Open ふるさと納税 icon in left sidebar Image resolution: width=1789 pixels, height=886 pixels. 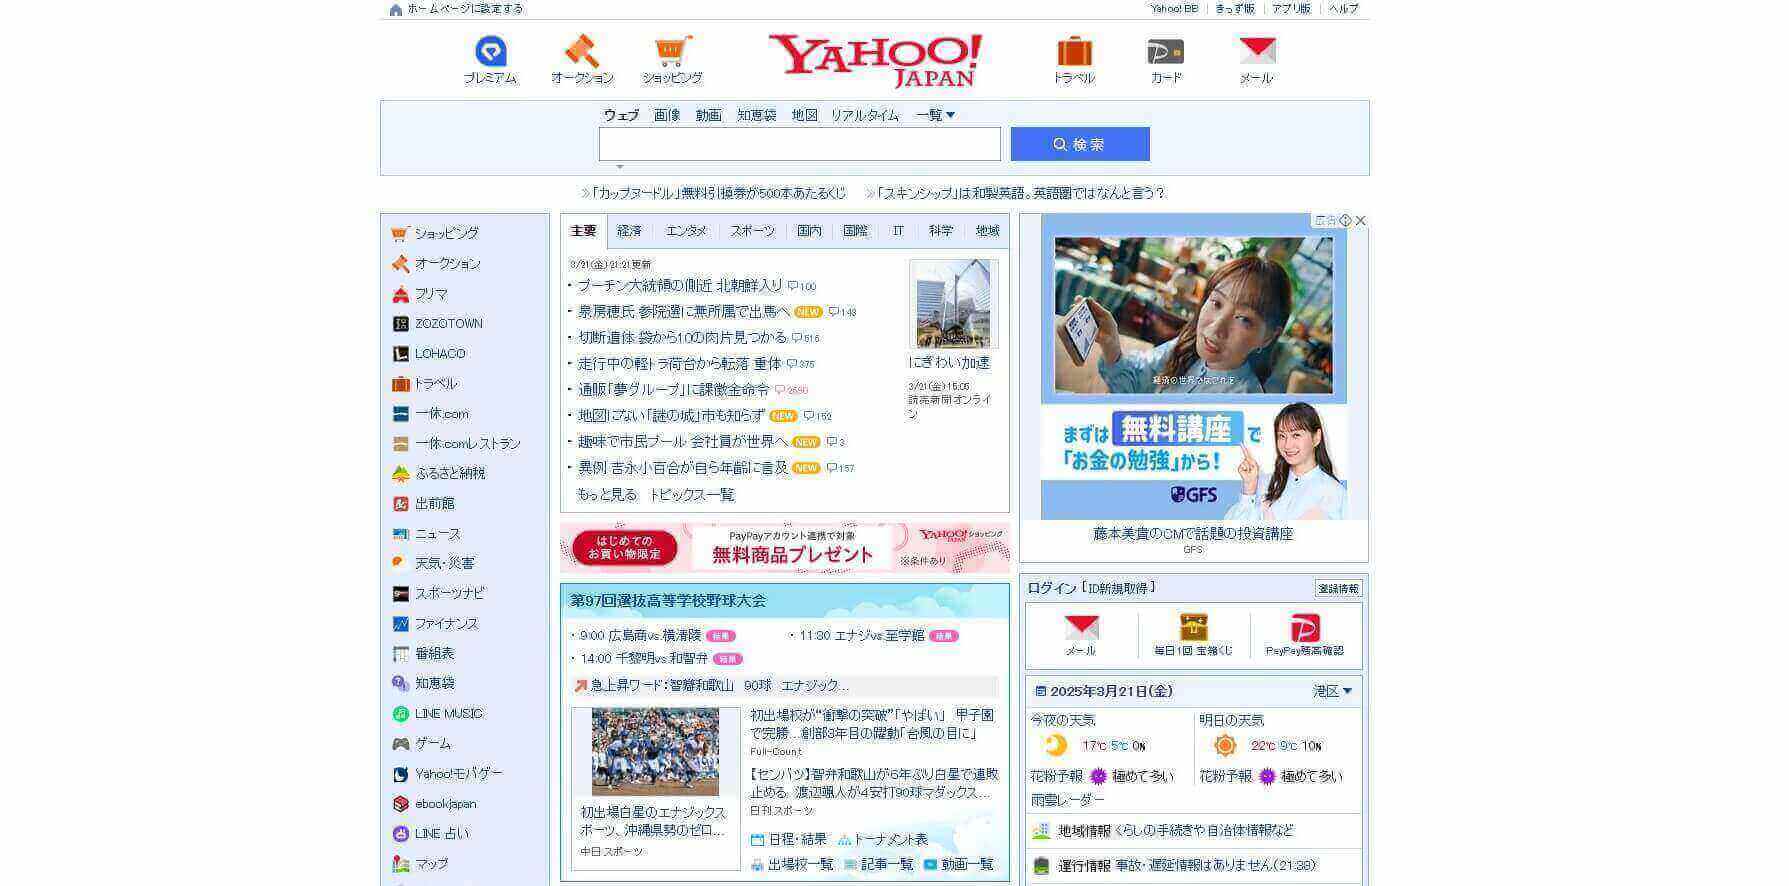[x=400, y=473]
